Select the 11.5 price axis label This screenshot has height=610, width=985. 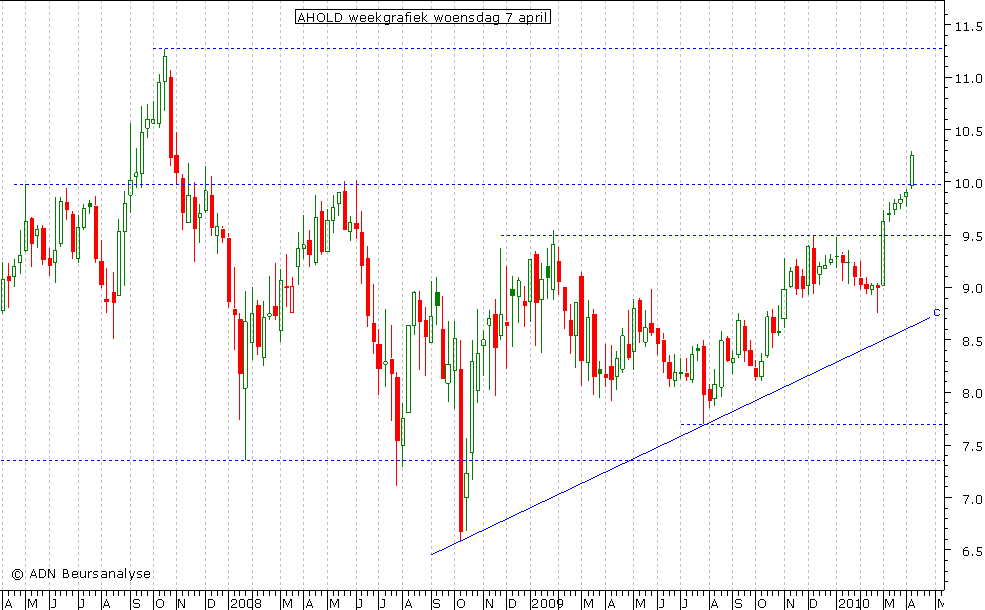point(968,26)
